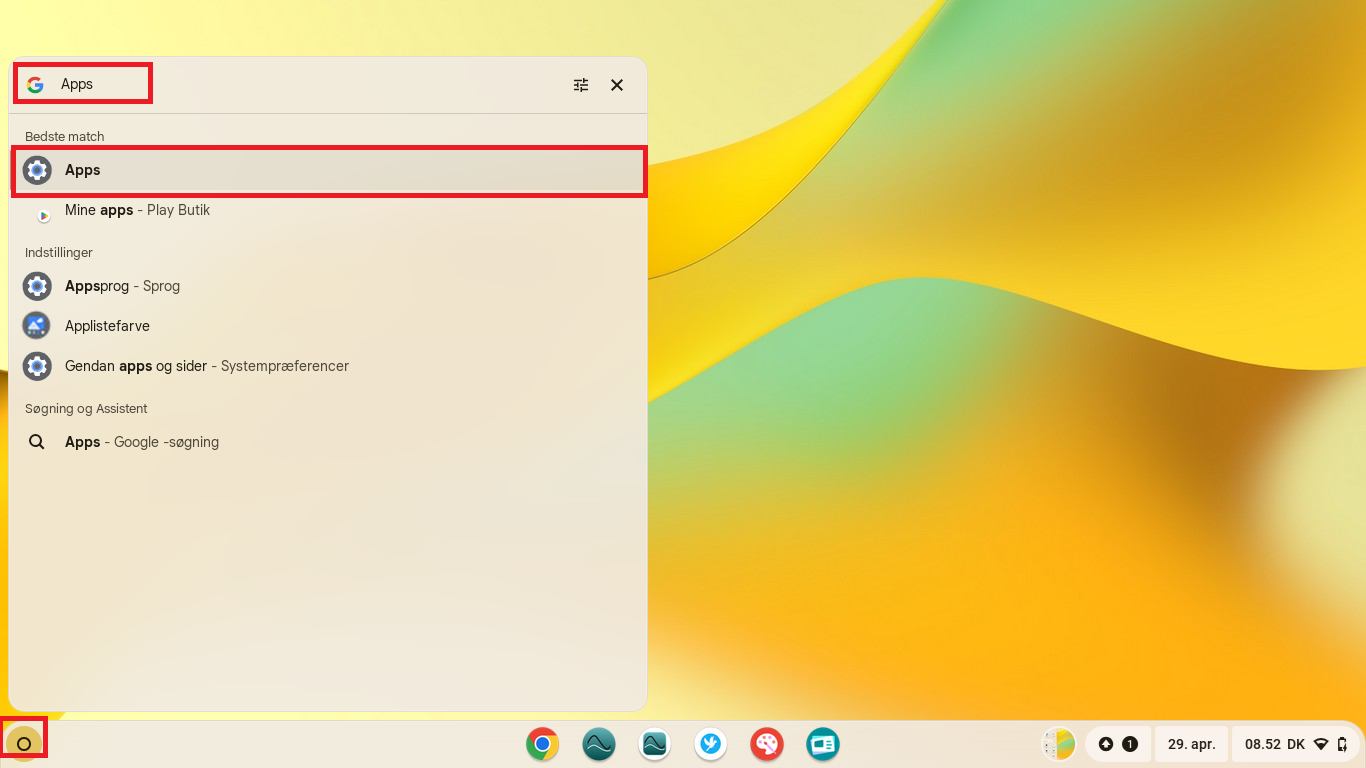Open the dark teal wave app in shelf
Screen dimensions: 1366x768
[598, 744]
